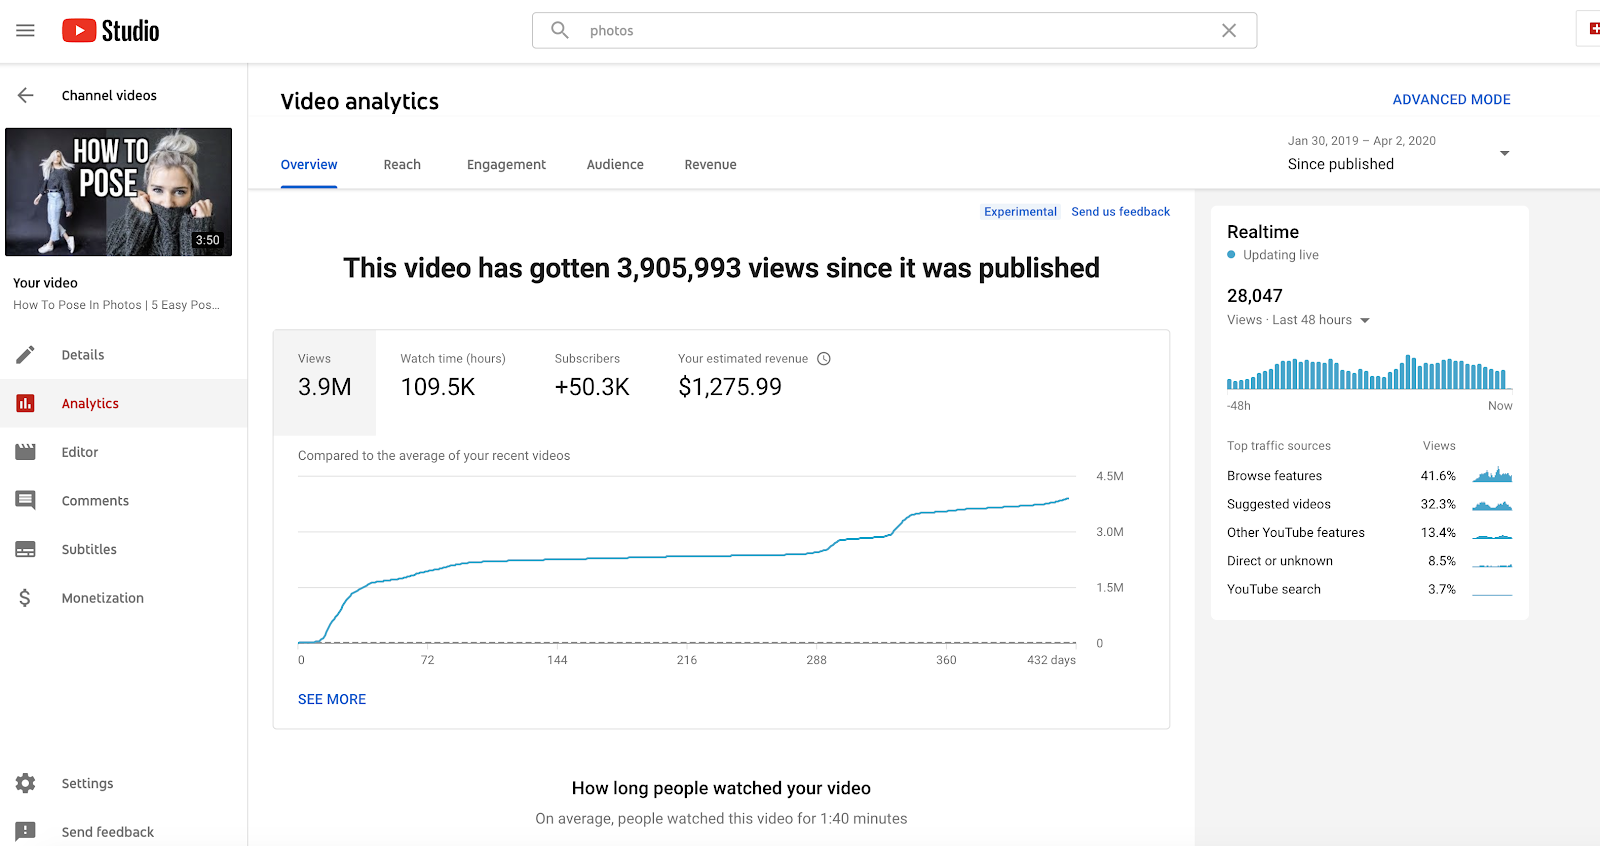Viewport: 1600px width, 846px height.
Task: Open Settings gear in sidebar
Action: coord(25,783)
